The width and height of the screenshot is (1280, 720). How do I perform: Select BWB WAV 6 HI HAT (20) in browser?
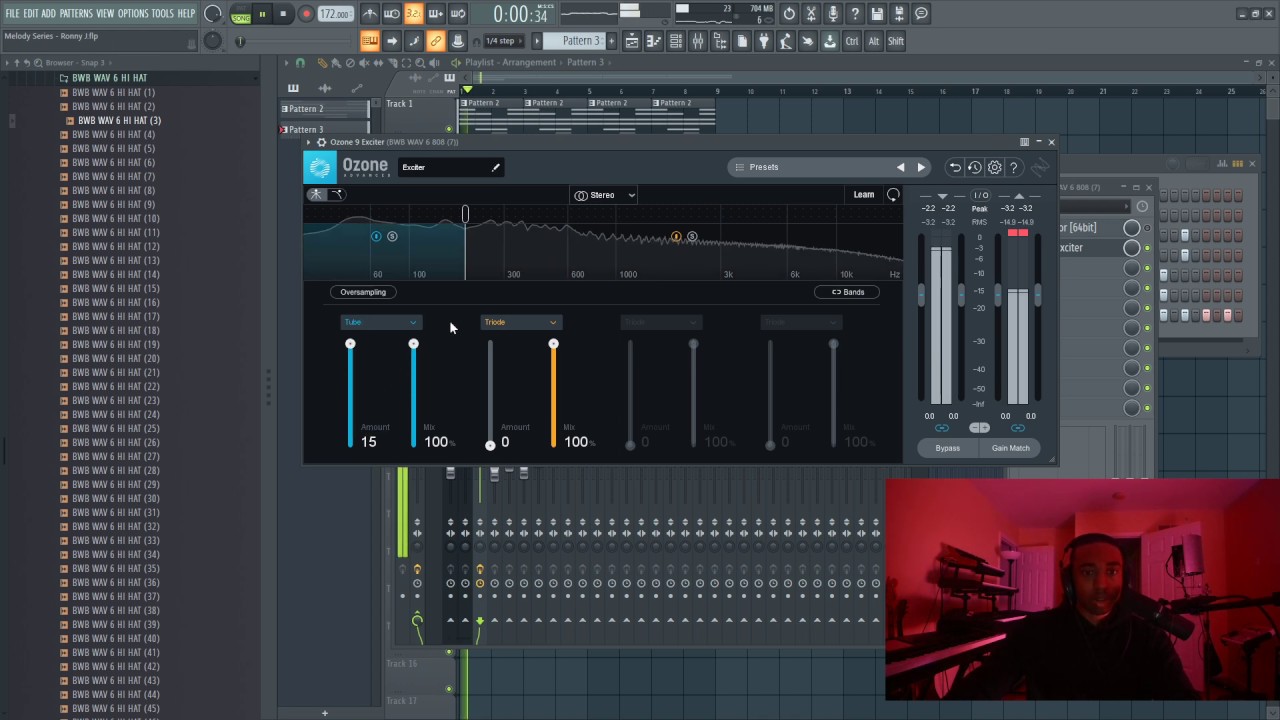coord(115,358)
